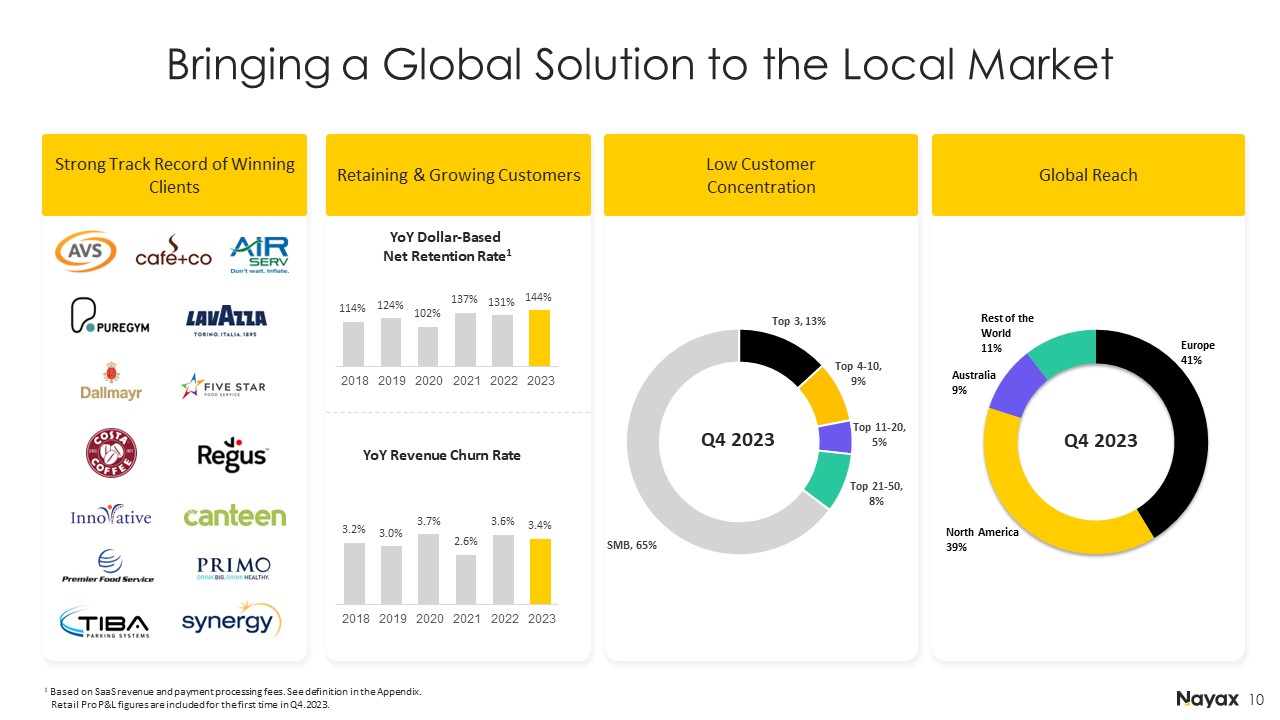Screen dimensions: 1280x720
Task: Click the Dallmayr logo
Action: (x=111, y=384)
